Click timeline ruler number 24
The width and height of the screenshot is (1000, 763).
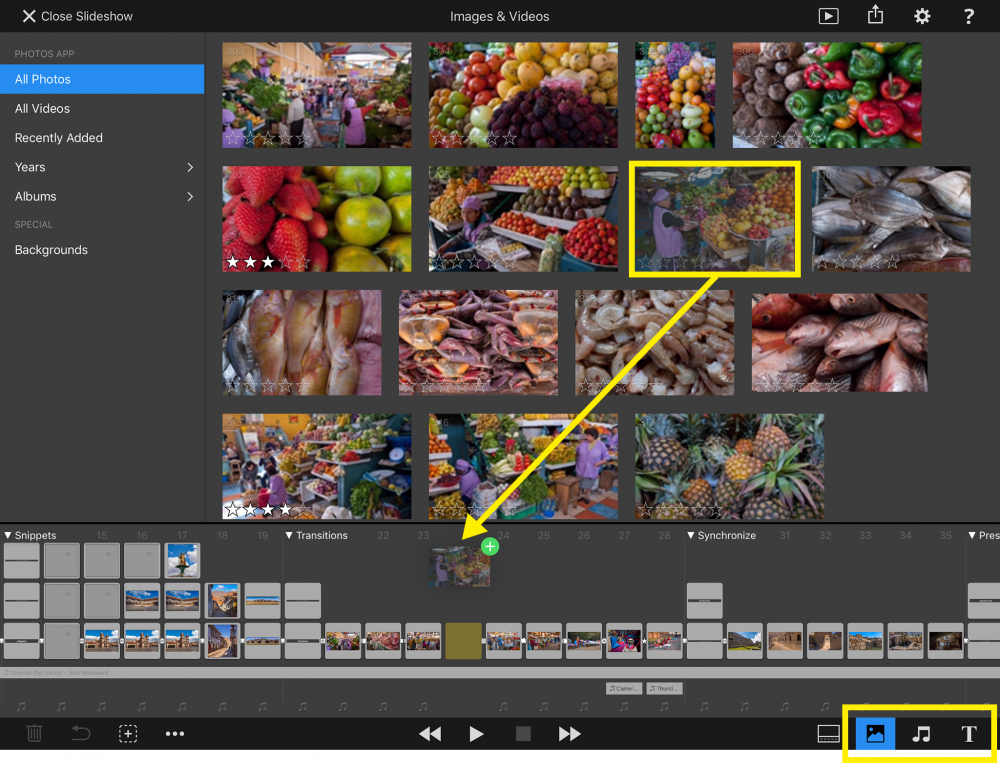point(503,535)
